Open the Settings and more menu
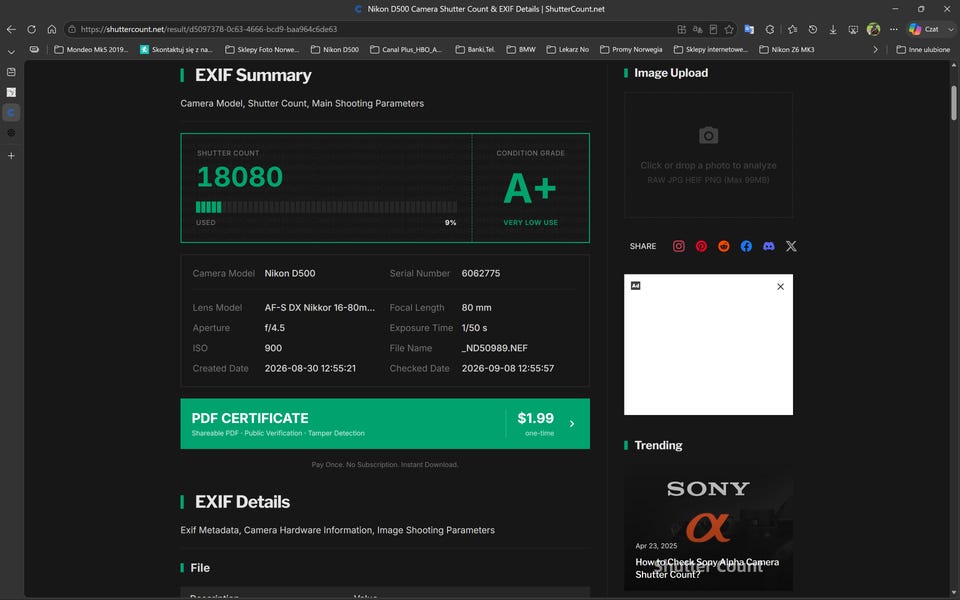The image size is (960, 600). click(x=894, y=29)
